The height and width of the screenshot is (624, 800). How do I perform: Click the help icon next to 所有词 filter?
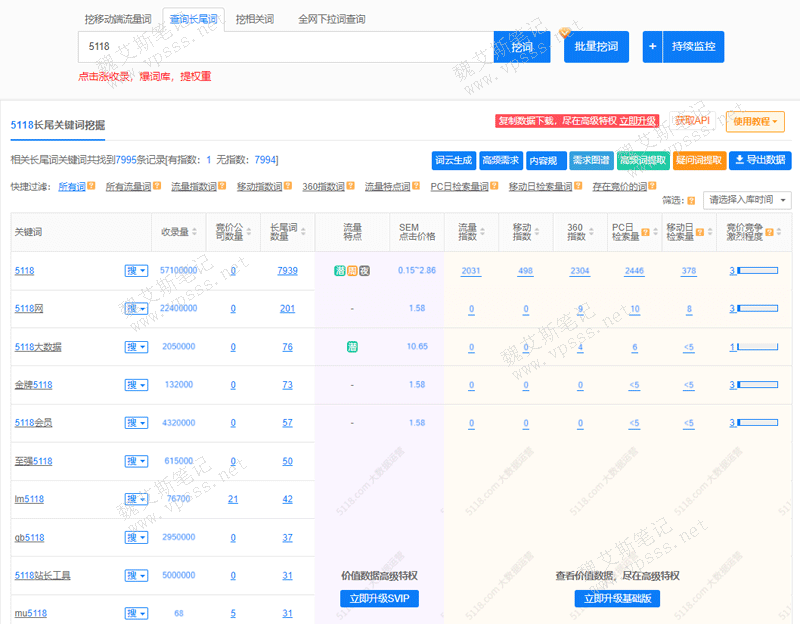tap(92, 187)
